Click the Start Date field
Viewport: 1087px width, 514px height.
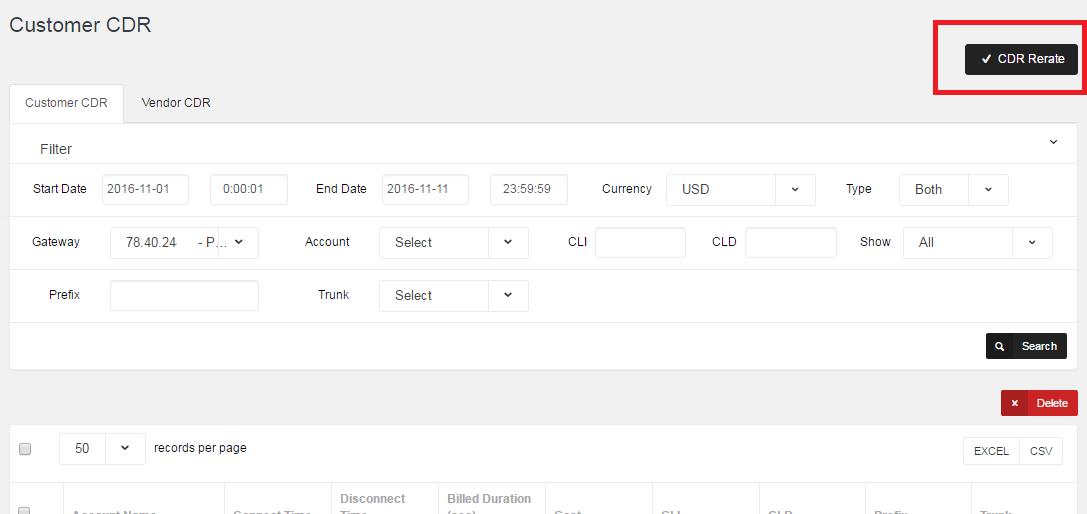tap(145, 189)
